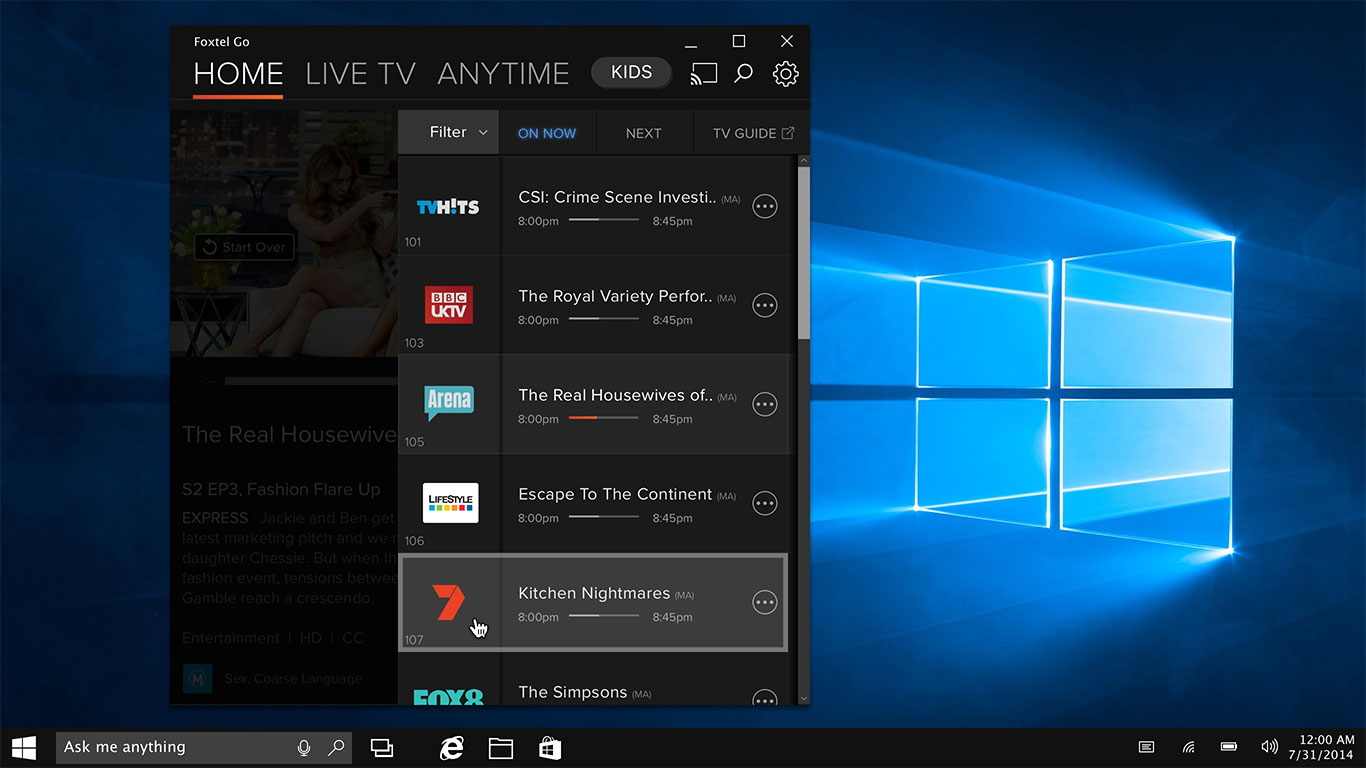Screen dimensions: 1366x768
Task: Select the LifeStyle channel logo
Action: [x=450, y=503]
